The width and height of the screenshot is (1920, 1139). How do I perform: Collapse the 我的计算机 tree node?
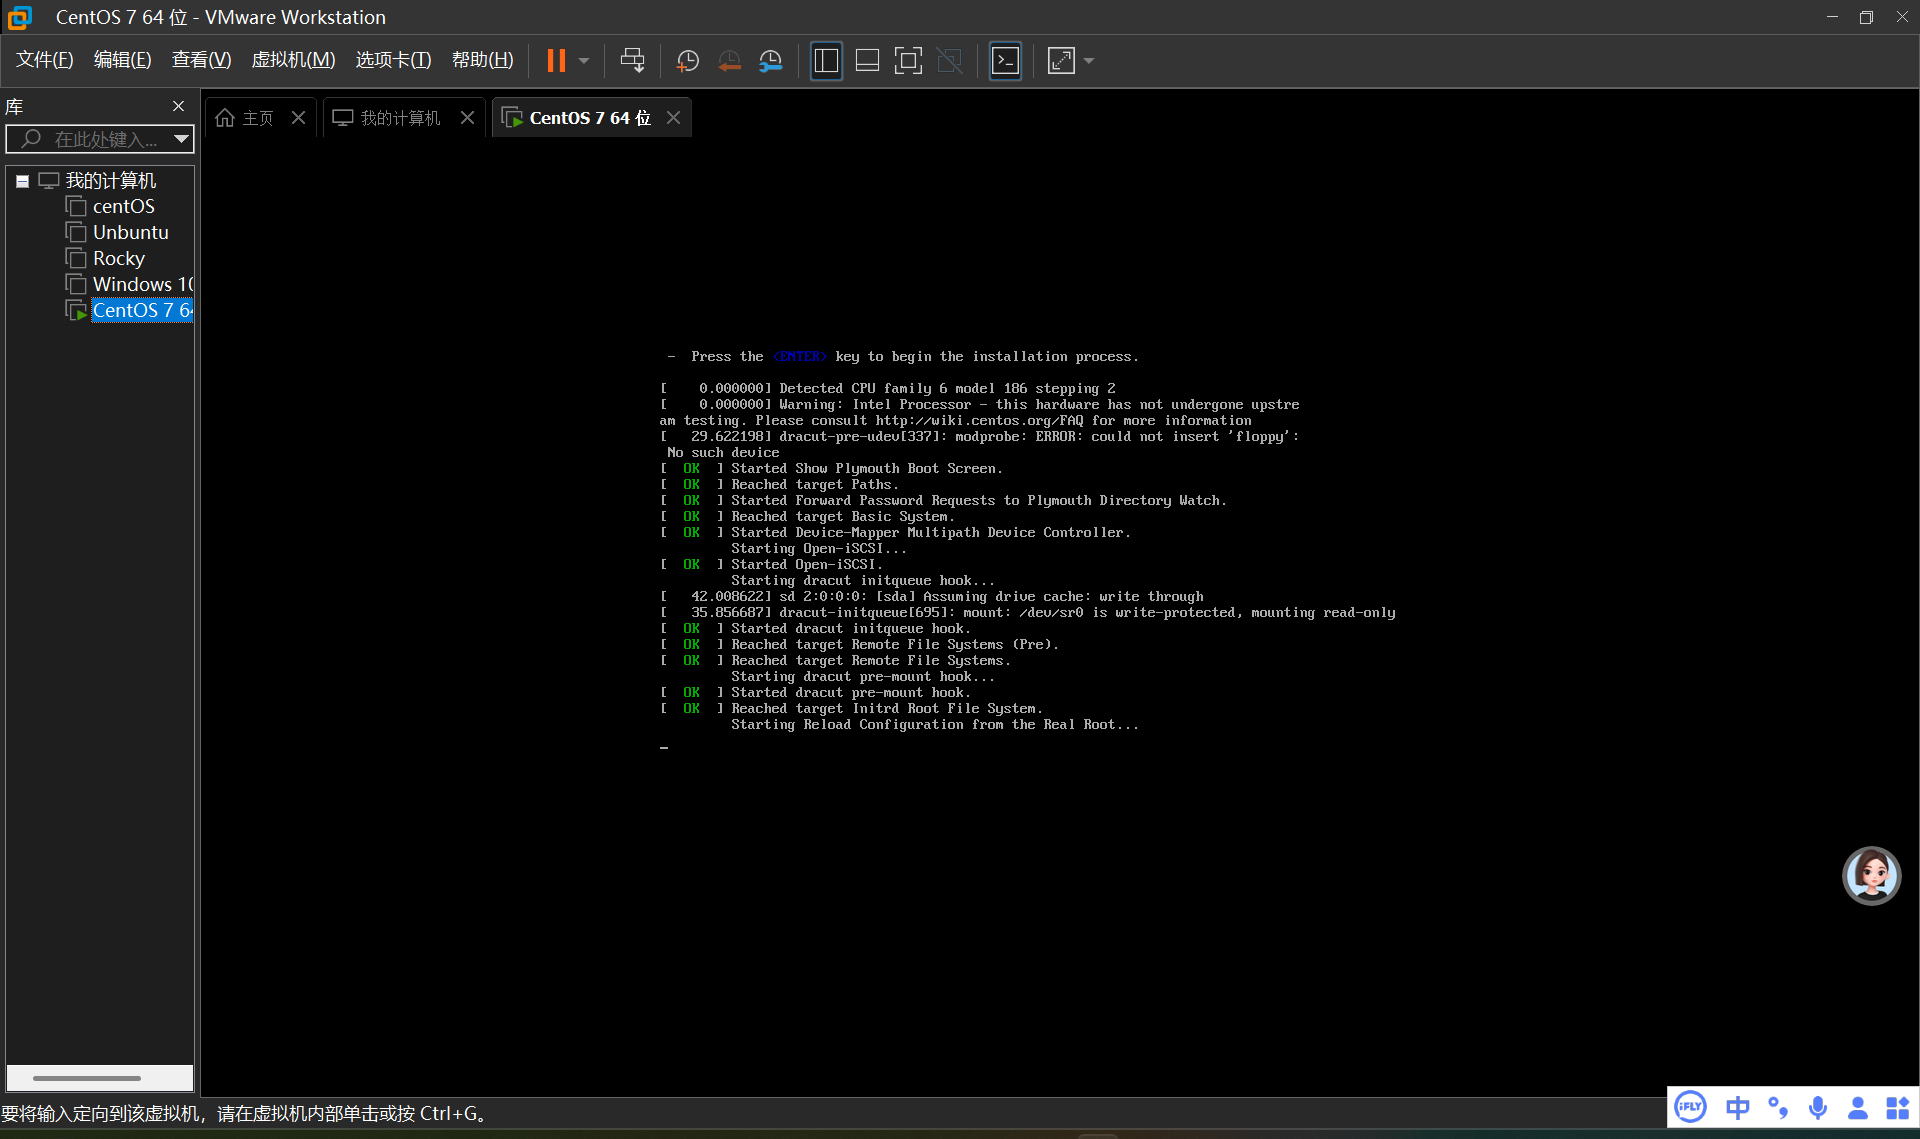click(22, 181)
